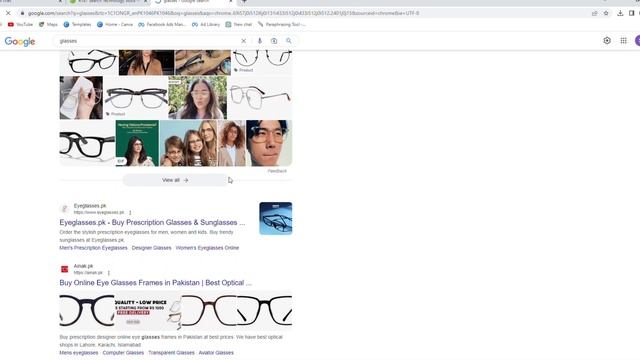
Task: Open the Home - Canva bookmark
Action: coord(115,24)
